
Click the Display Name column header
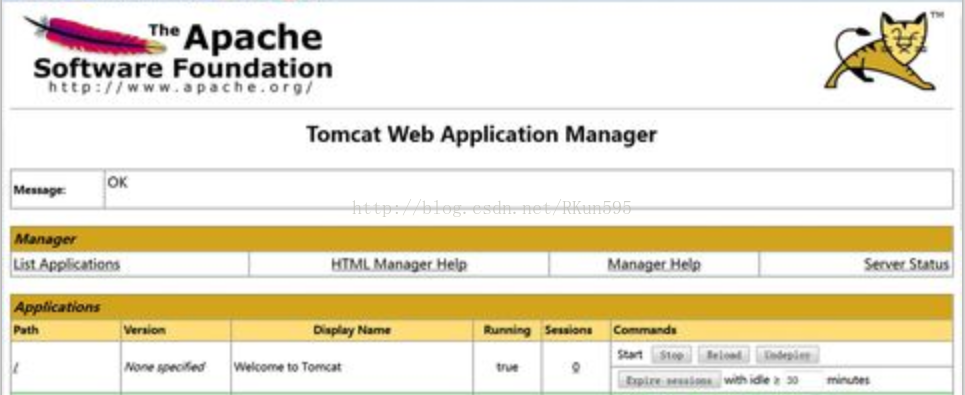[351, 330]
